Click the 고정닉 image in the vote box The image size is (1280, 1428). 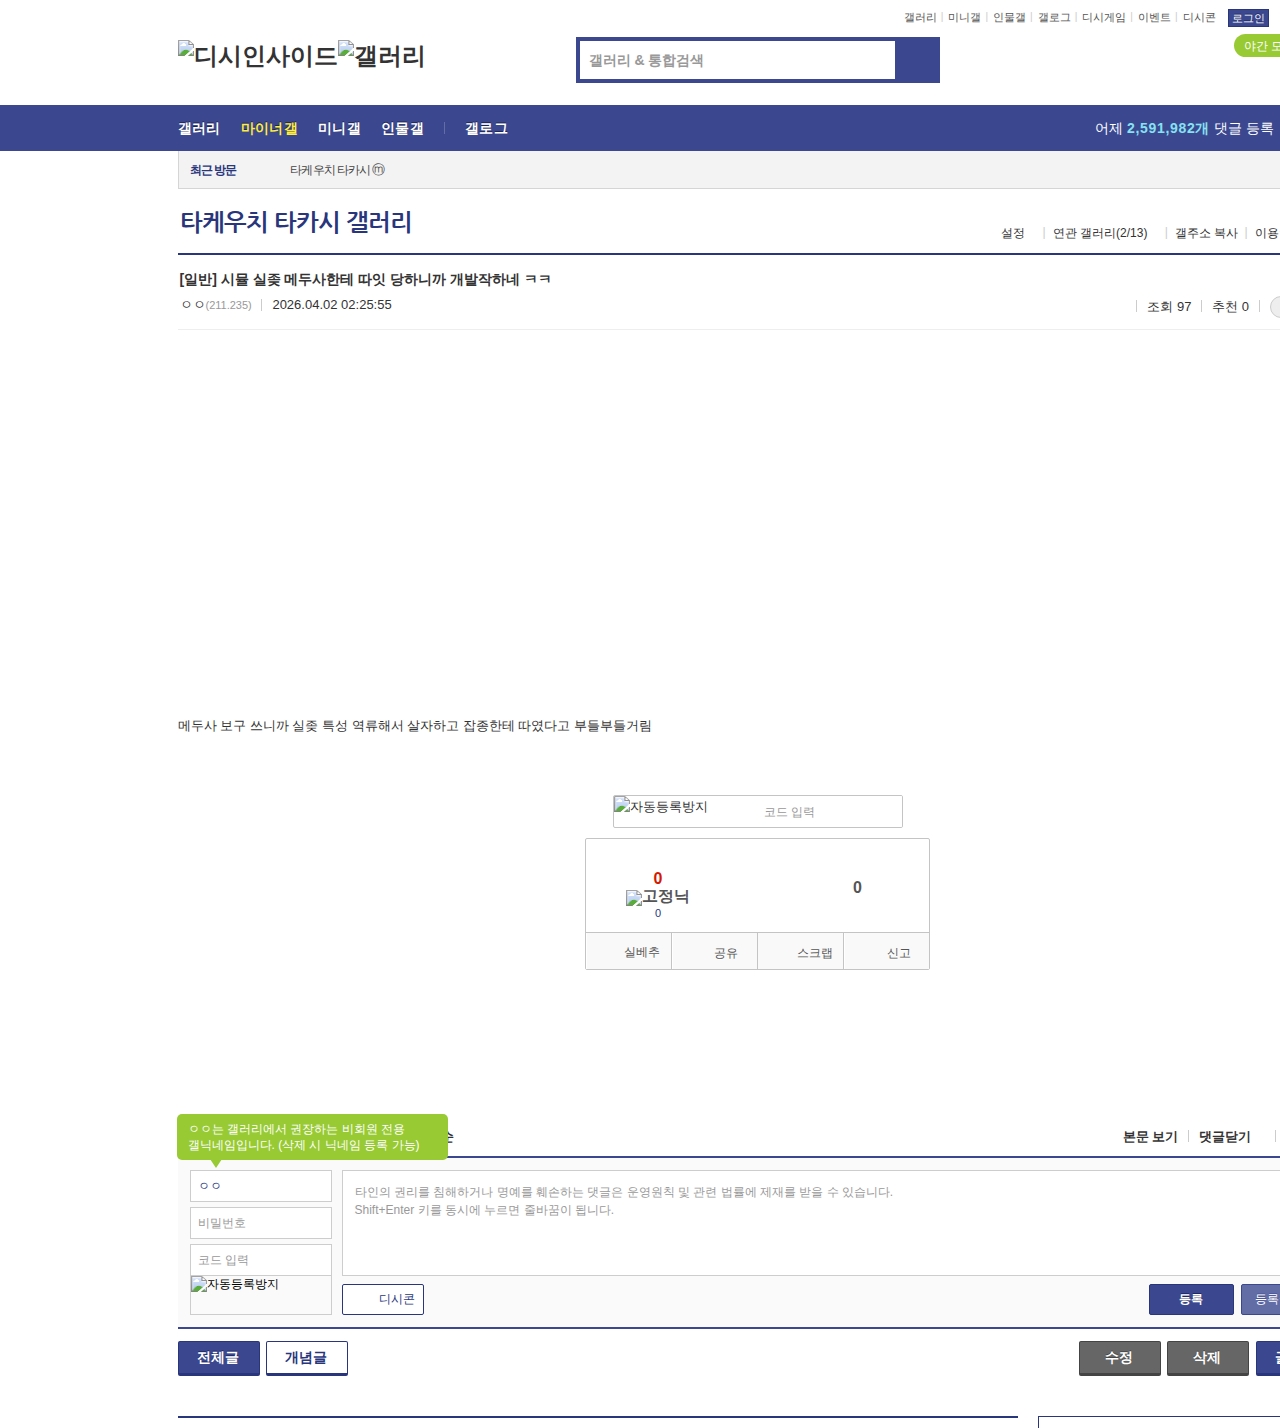coord(657,897)
